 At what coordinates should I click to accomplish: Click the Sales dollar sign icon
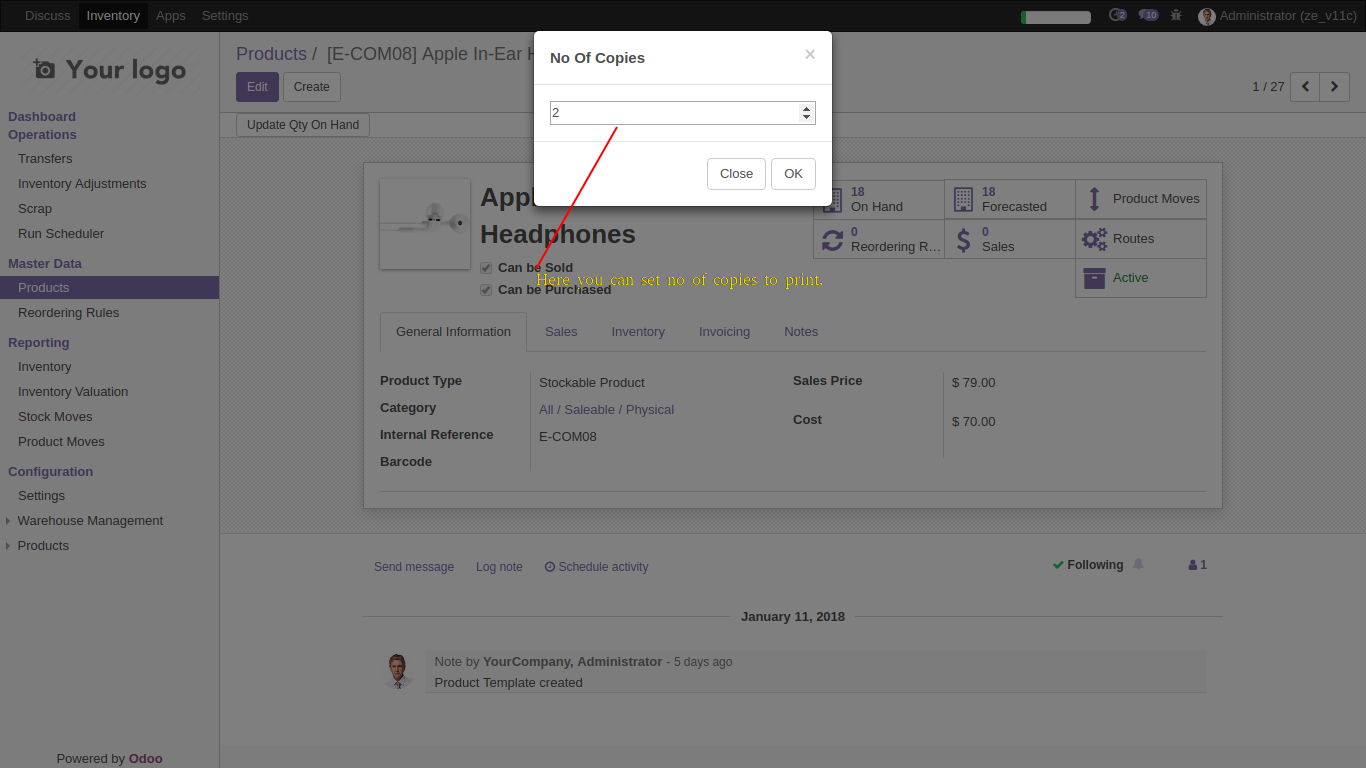pos(963,240)
